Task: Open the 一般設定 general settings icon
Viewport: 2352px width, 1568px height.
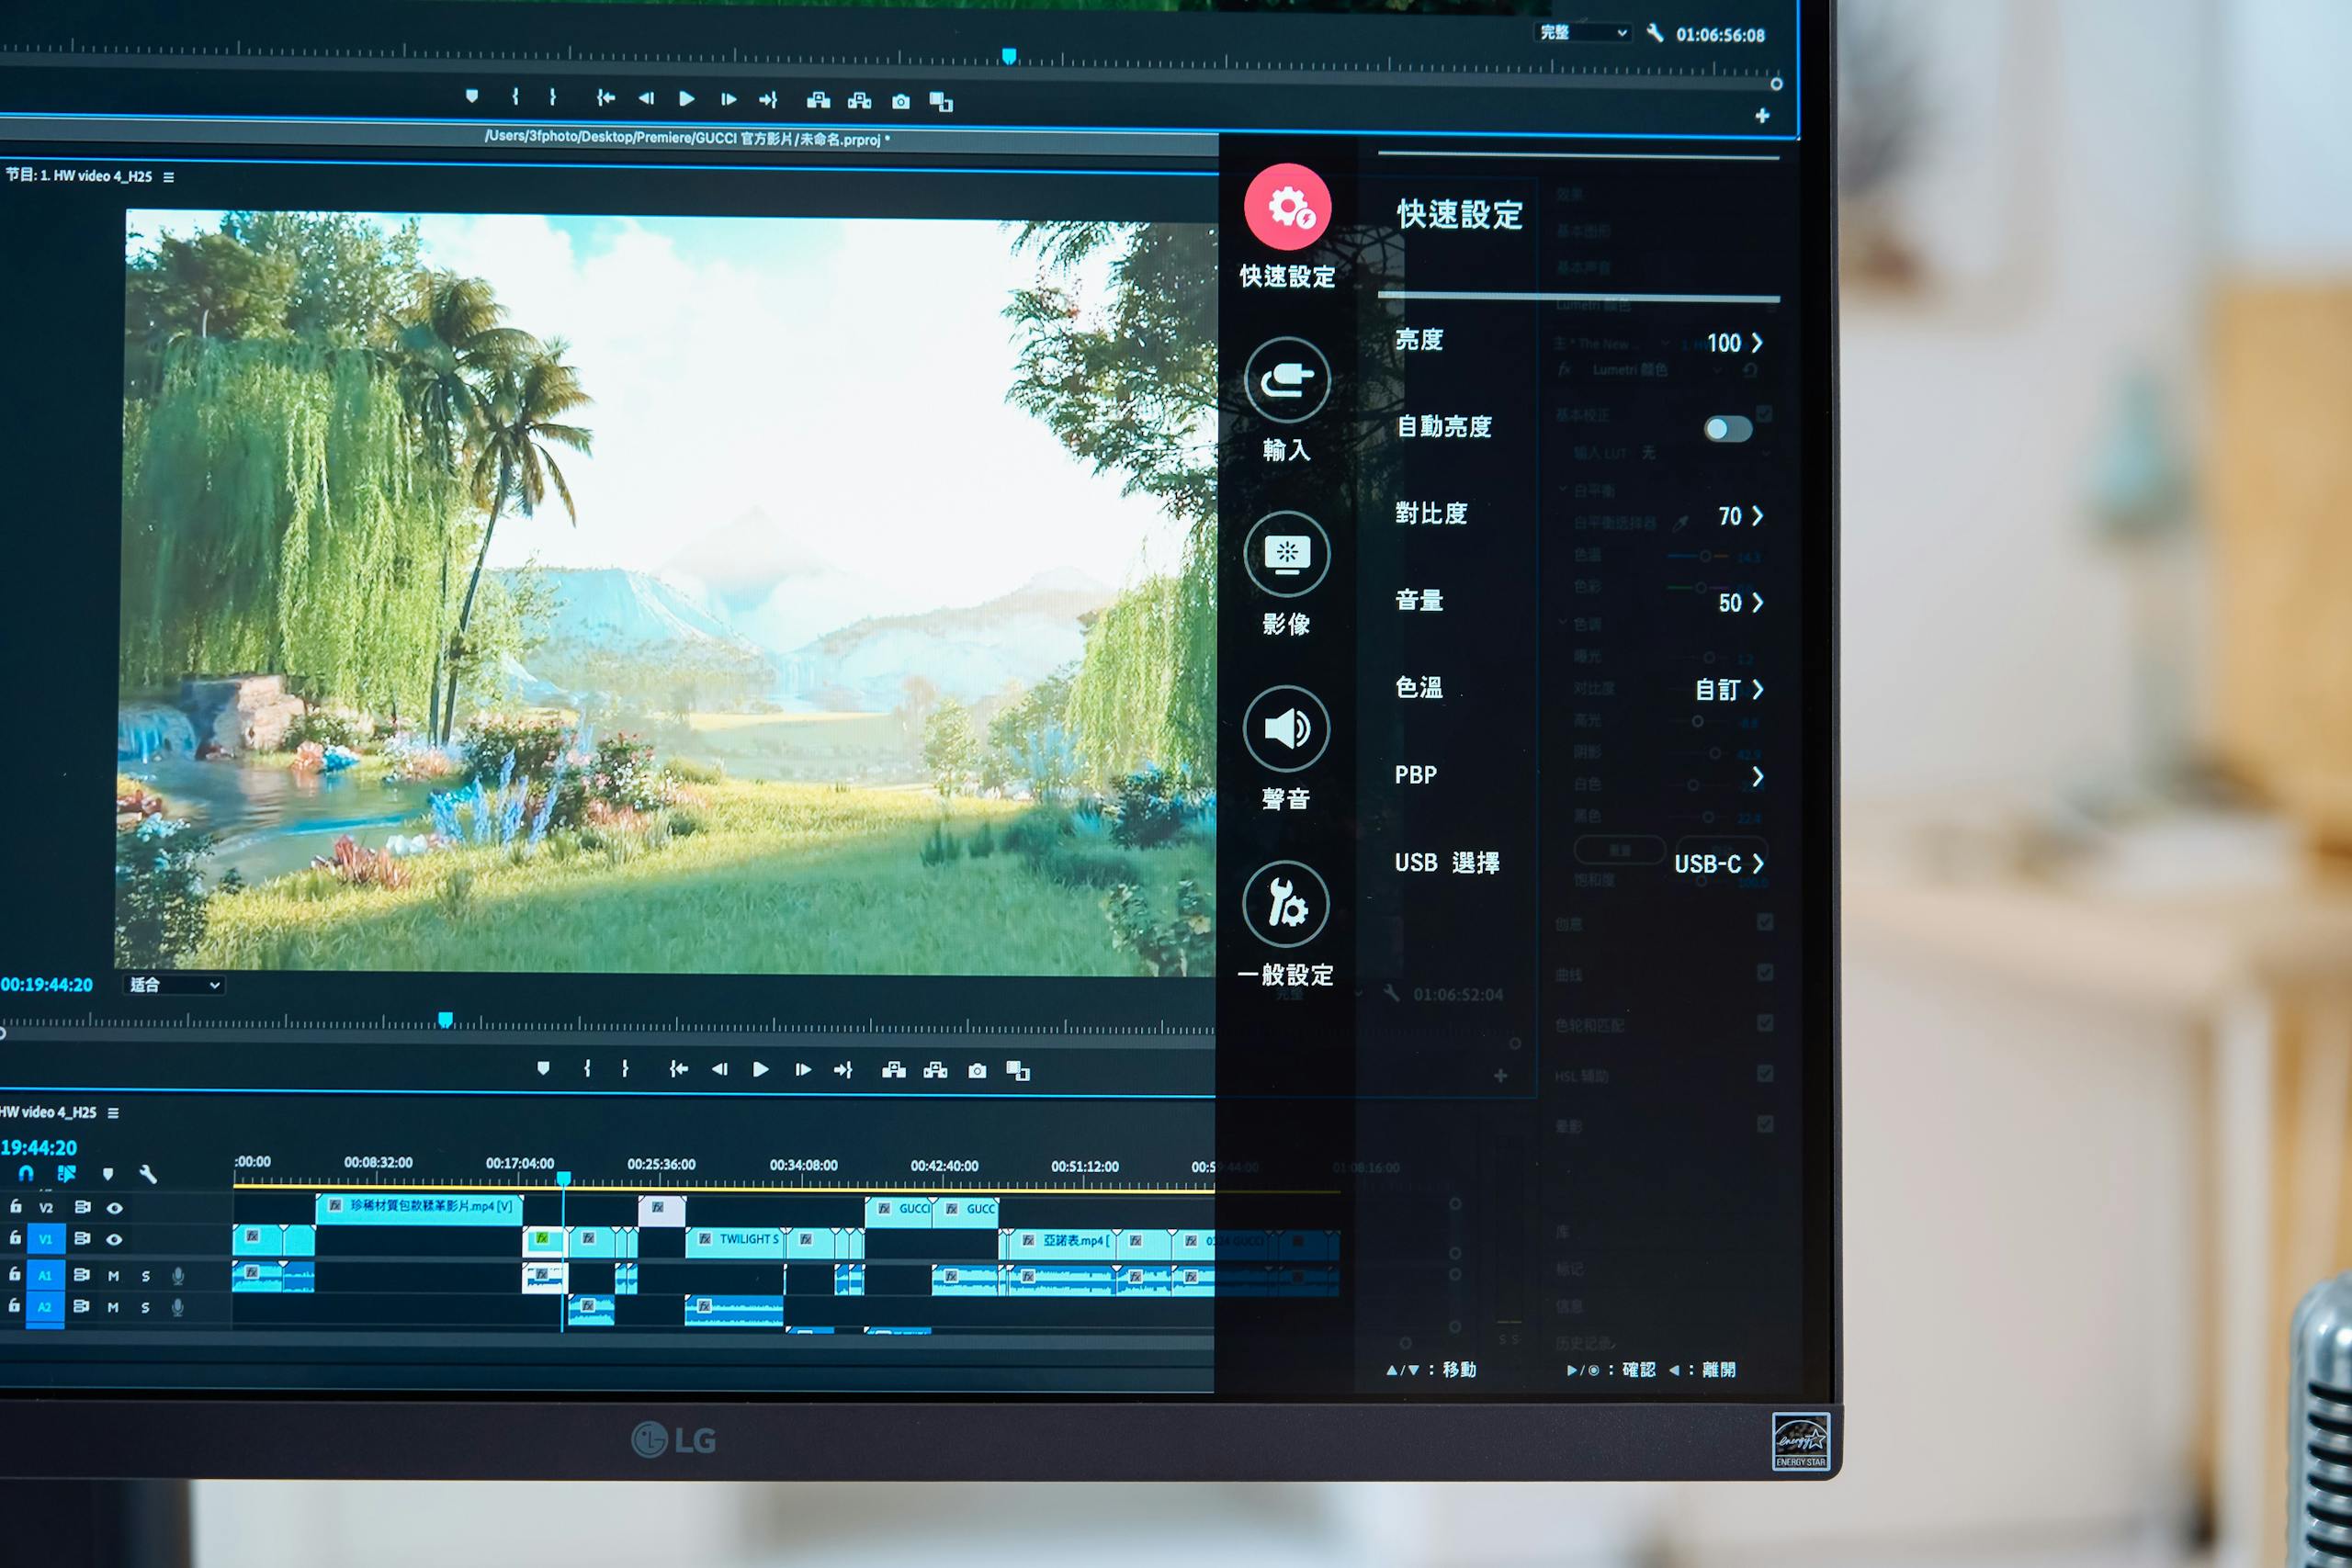Action: 1286,904
